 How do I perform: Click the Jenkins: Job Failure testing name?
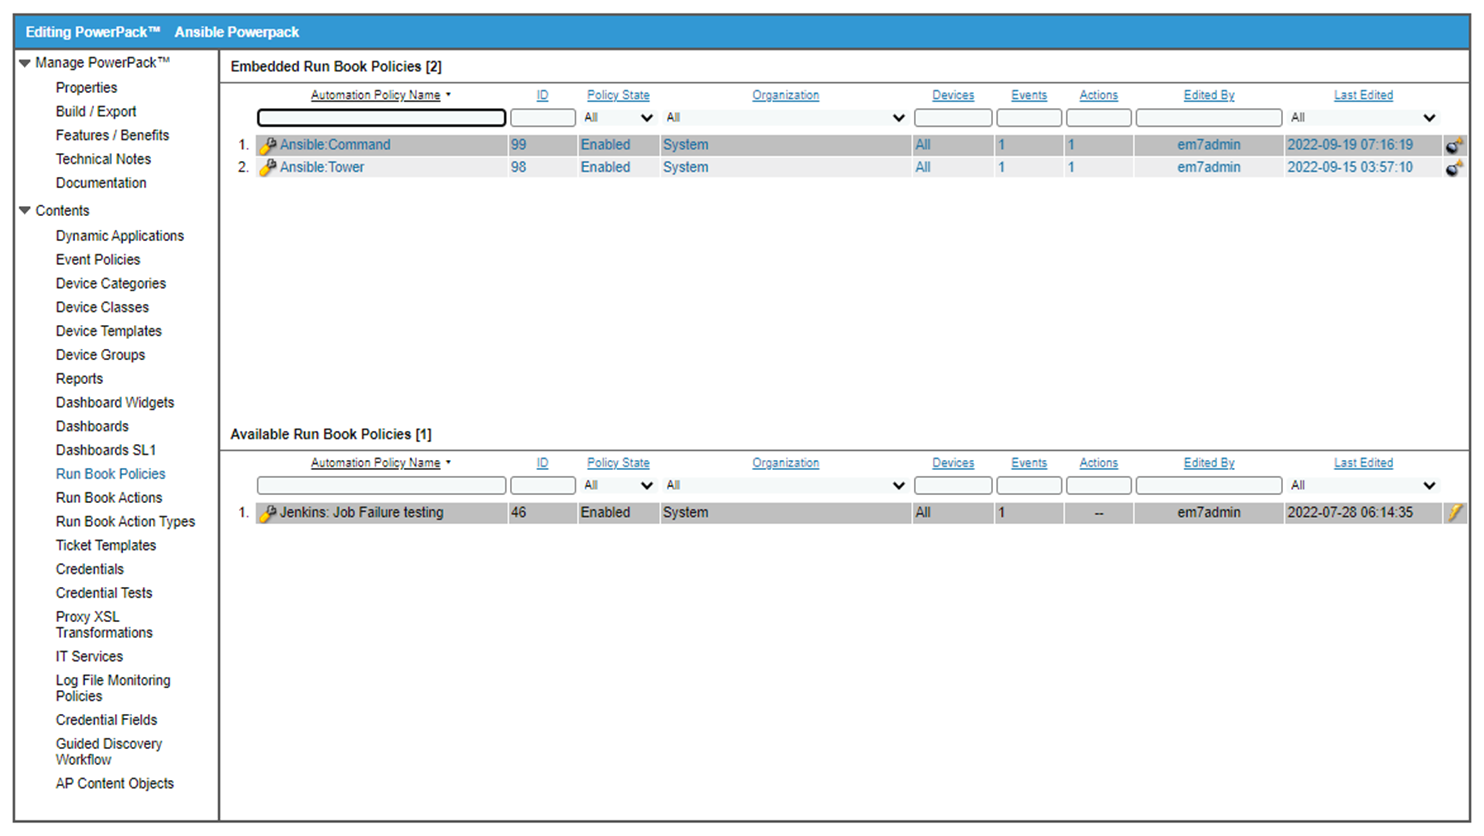pos(361,513)
